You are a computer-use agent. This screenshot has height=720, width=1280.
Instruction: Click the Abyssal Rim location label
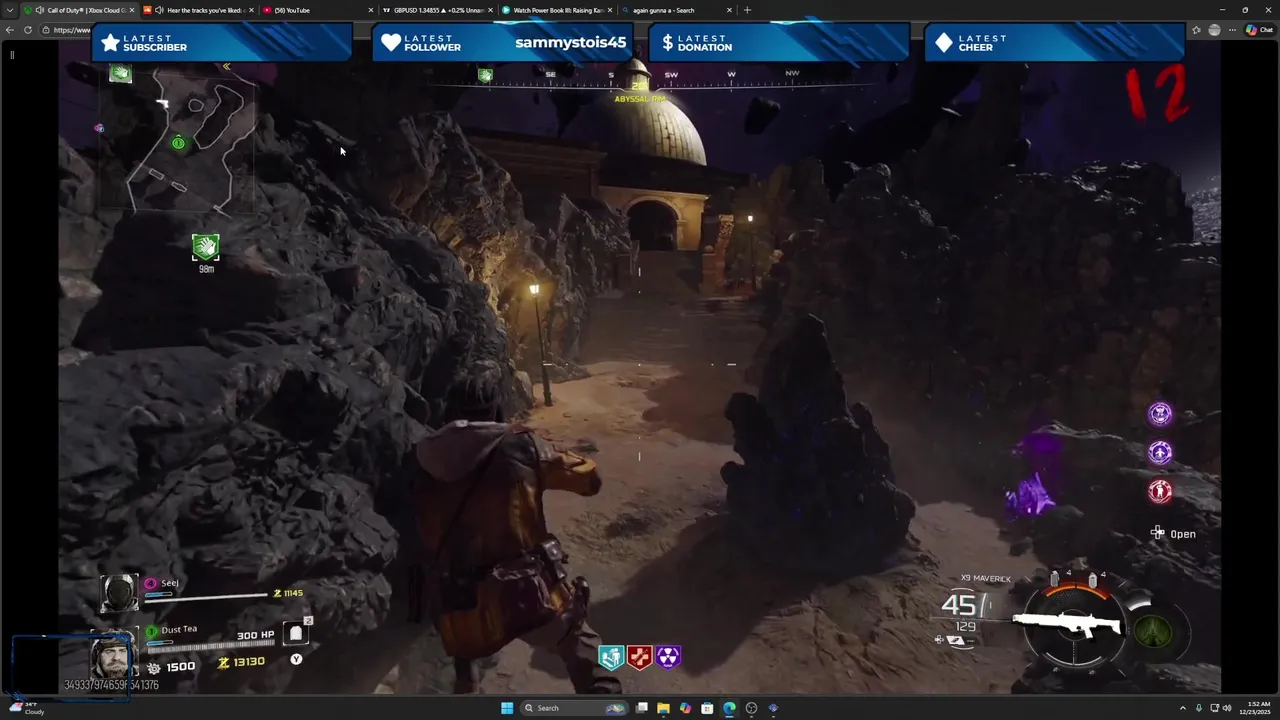tap(640, 99)
